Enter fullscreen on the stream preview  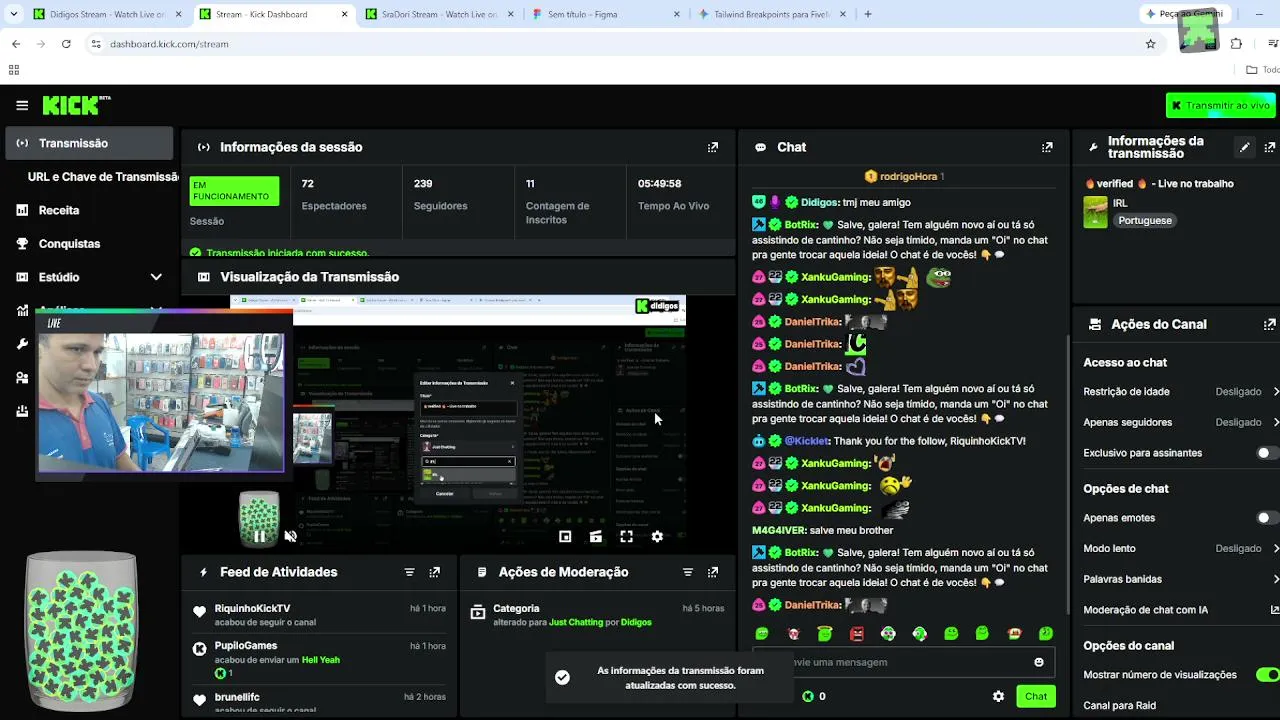click(x=626, y=537)
